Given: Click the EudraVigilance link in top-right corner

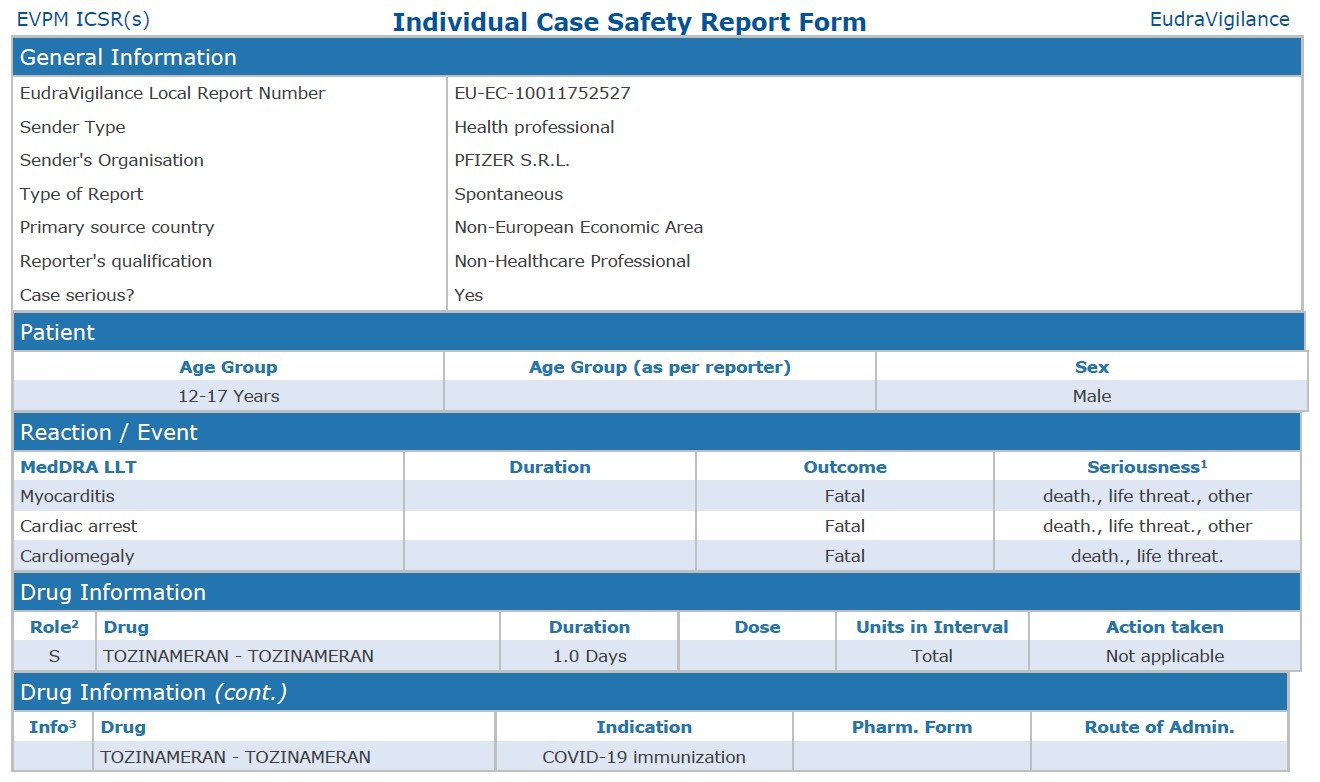Looking at the screenshot, I should (1219, 19).
